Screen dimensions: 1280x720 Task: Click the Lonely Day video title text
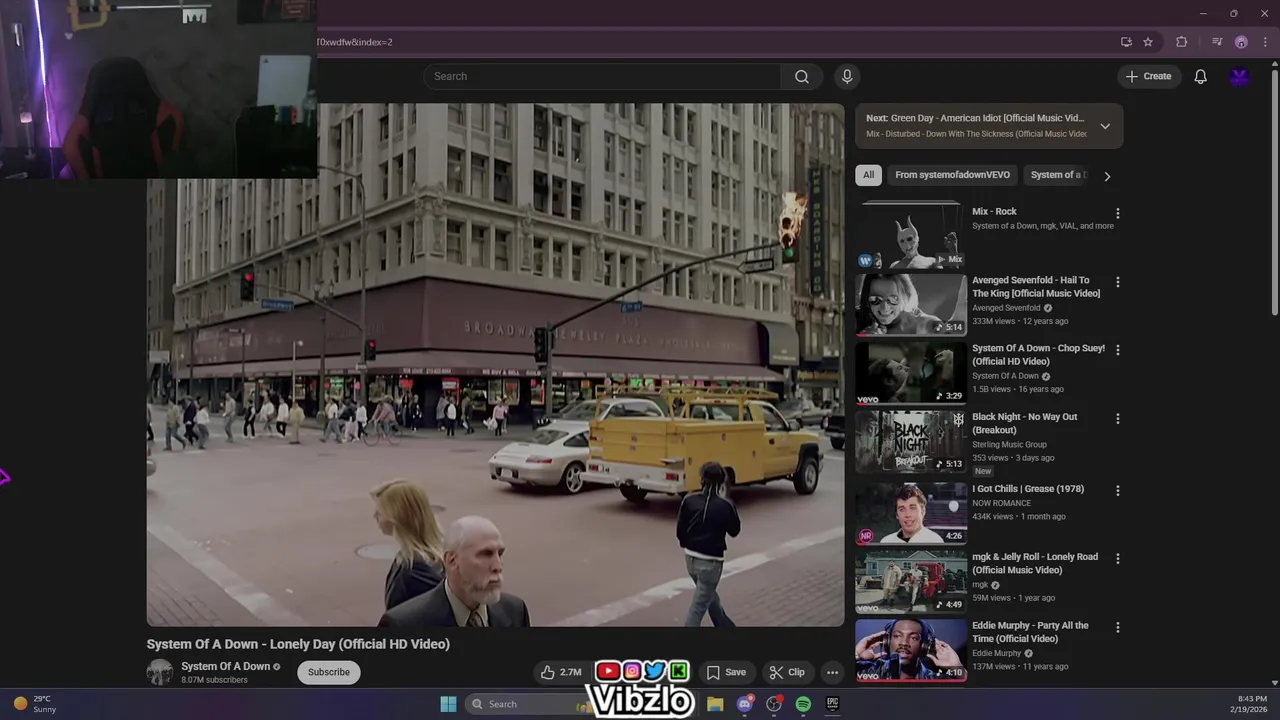coord(298,644)
